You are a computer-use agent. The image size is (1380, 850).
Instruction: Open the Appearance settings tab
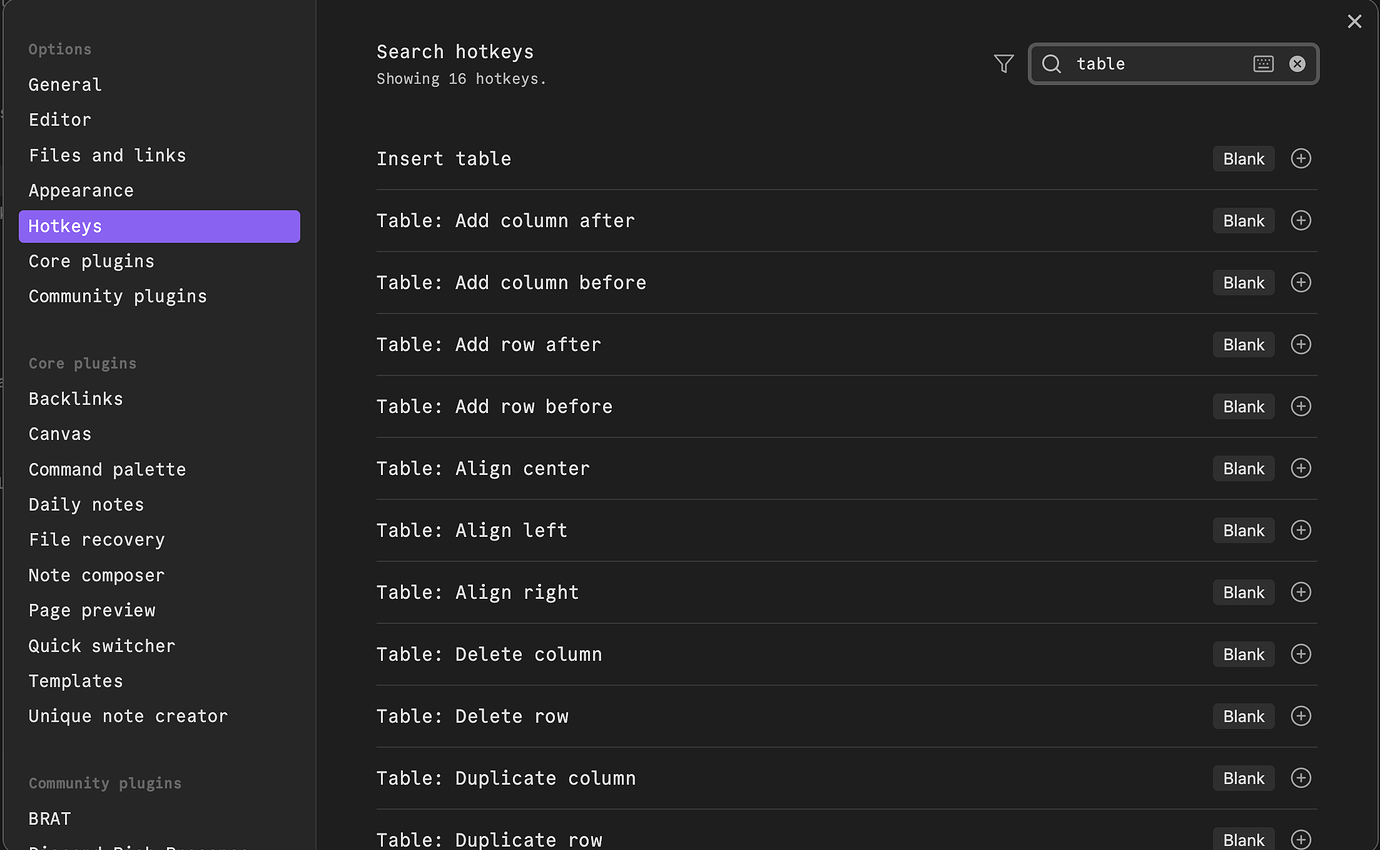pos(81,191)
